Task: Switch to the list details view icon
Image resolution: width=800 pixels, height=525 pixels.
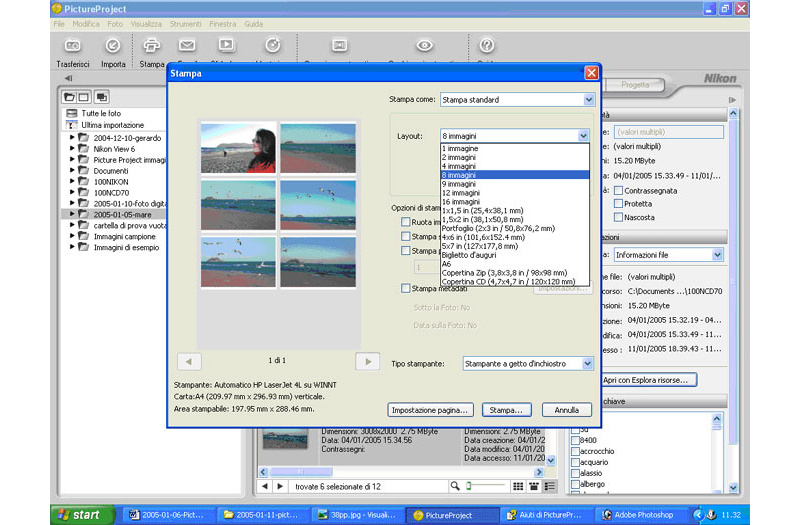Action: (x=549, y=486)
